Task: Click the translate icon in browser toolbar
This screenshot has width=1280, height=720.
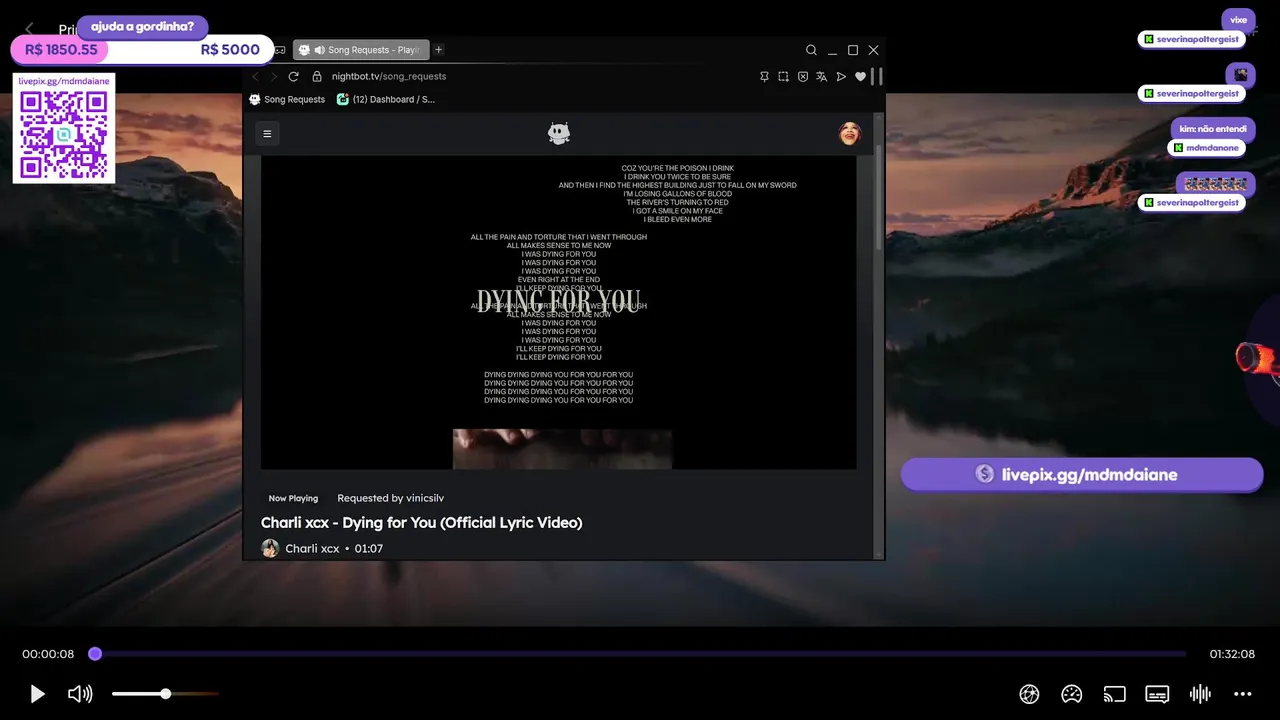Action: [x=821, y=76]
